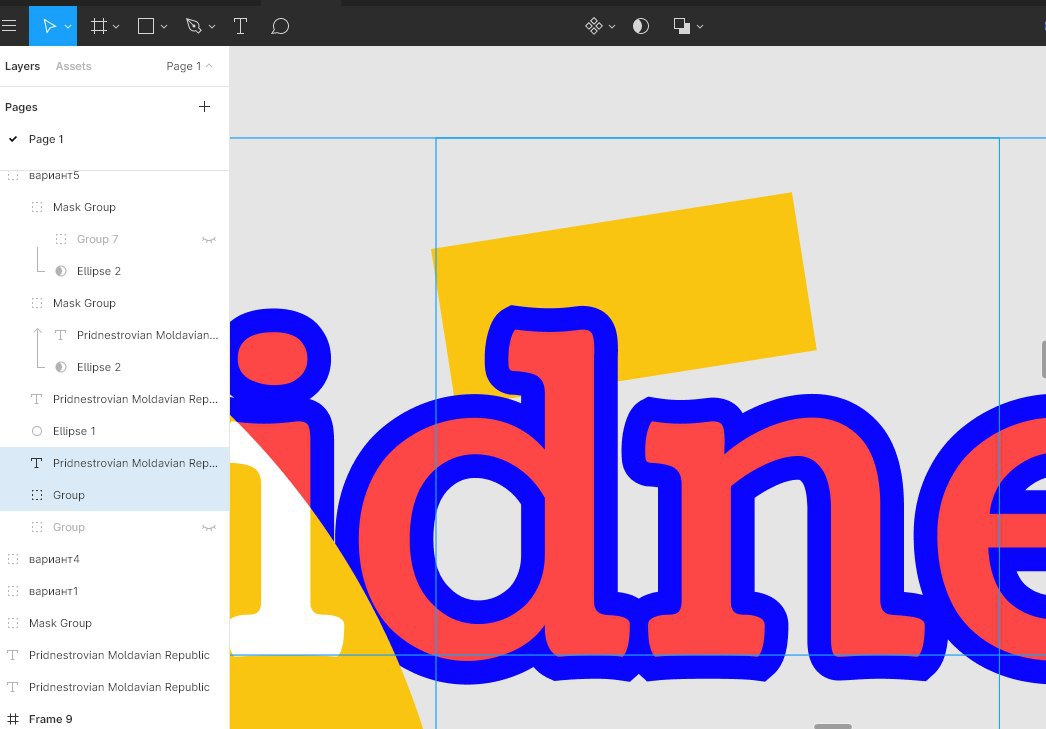Expand the shape tools dropdown
Screen dimensions: 1046x729
coord(164,27)
